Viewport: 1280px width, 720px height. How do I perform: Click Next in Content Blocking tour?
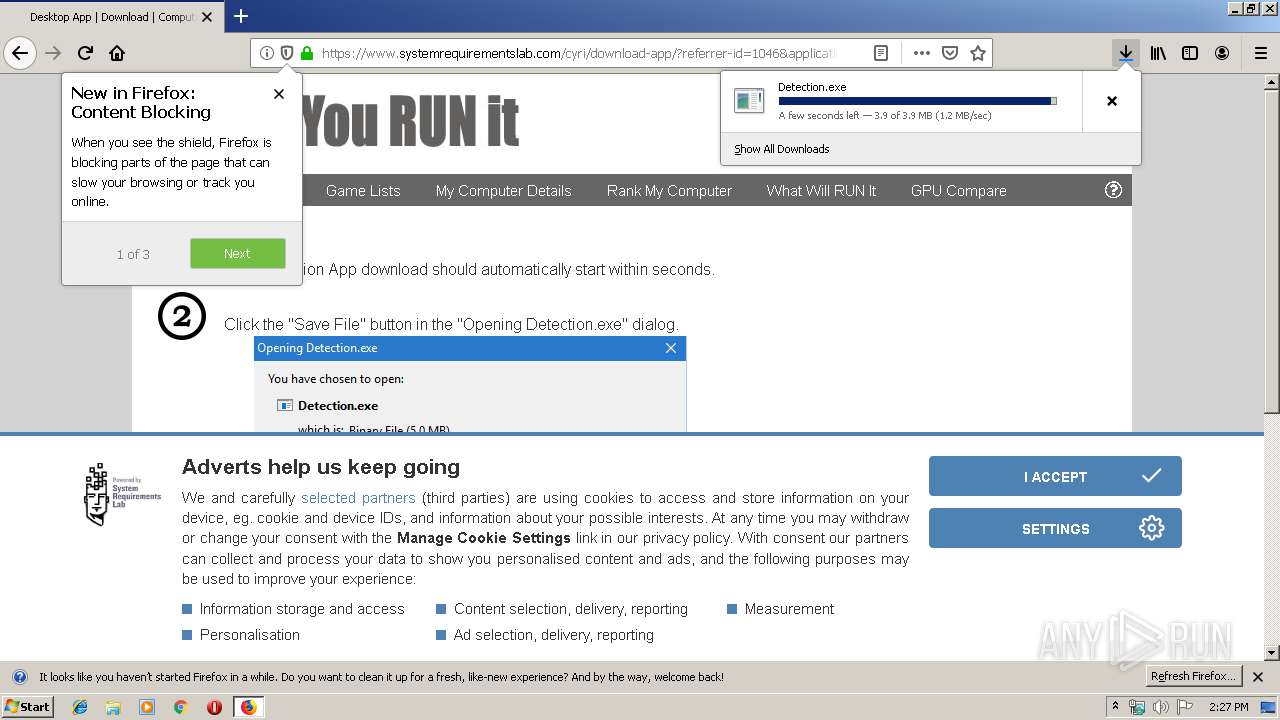pos(237,253)
